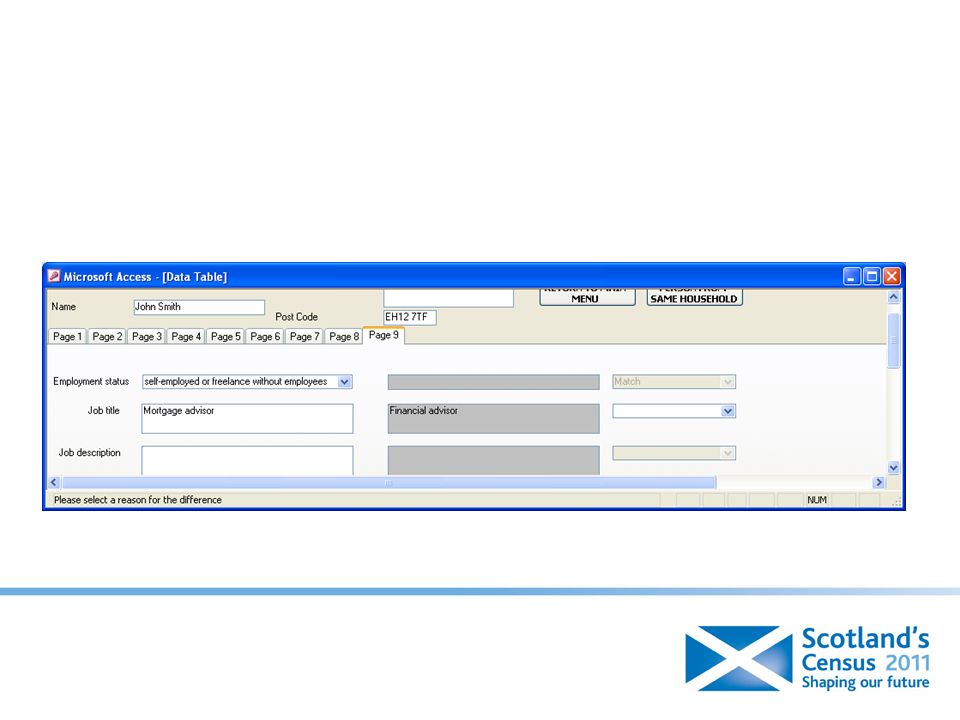Switch to the Page 2 tab

pos(107,336)
